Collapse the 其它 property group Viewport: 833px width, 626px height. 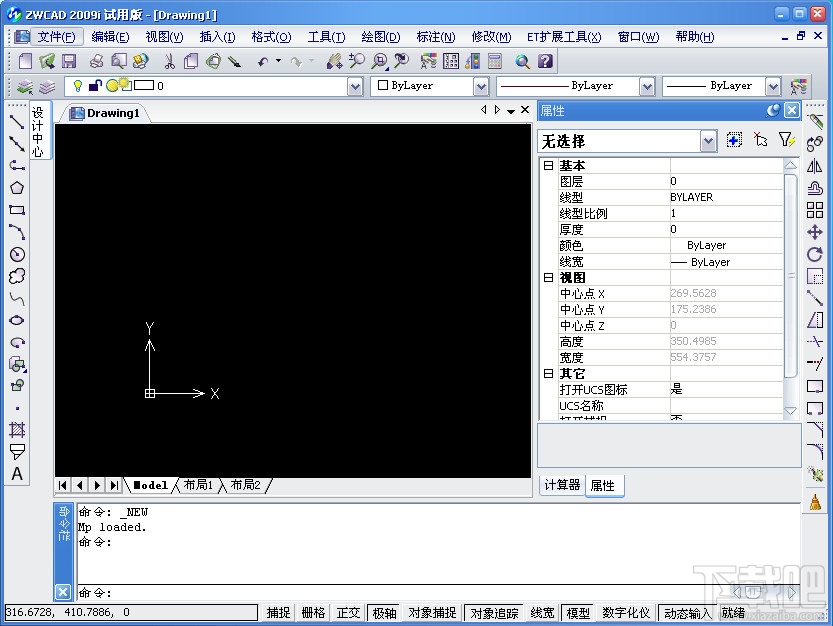(x=548, y=374)
